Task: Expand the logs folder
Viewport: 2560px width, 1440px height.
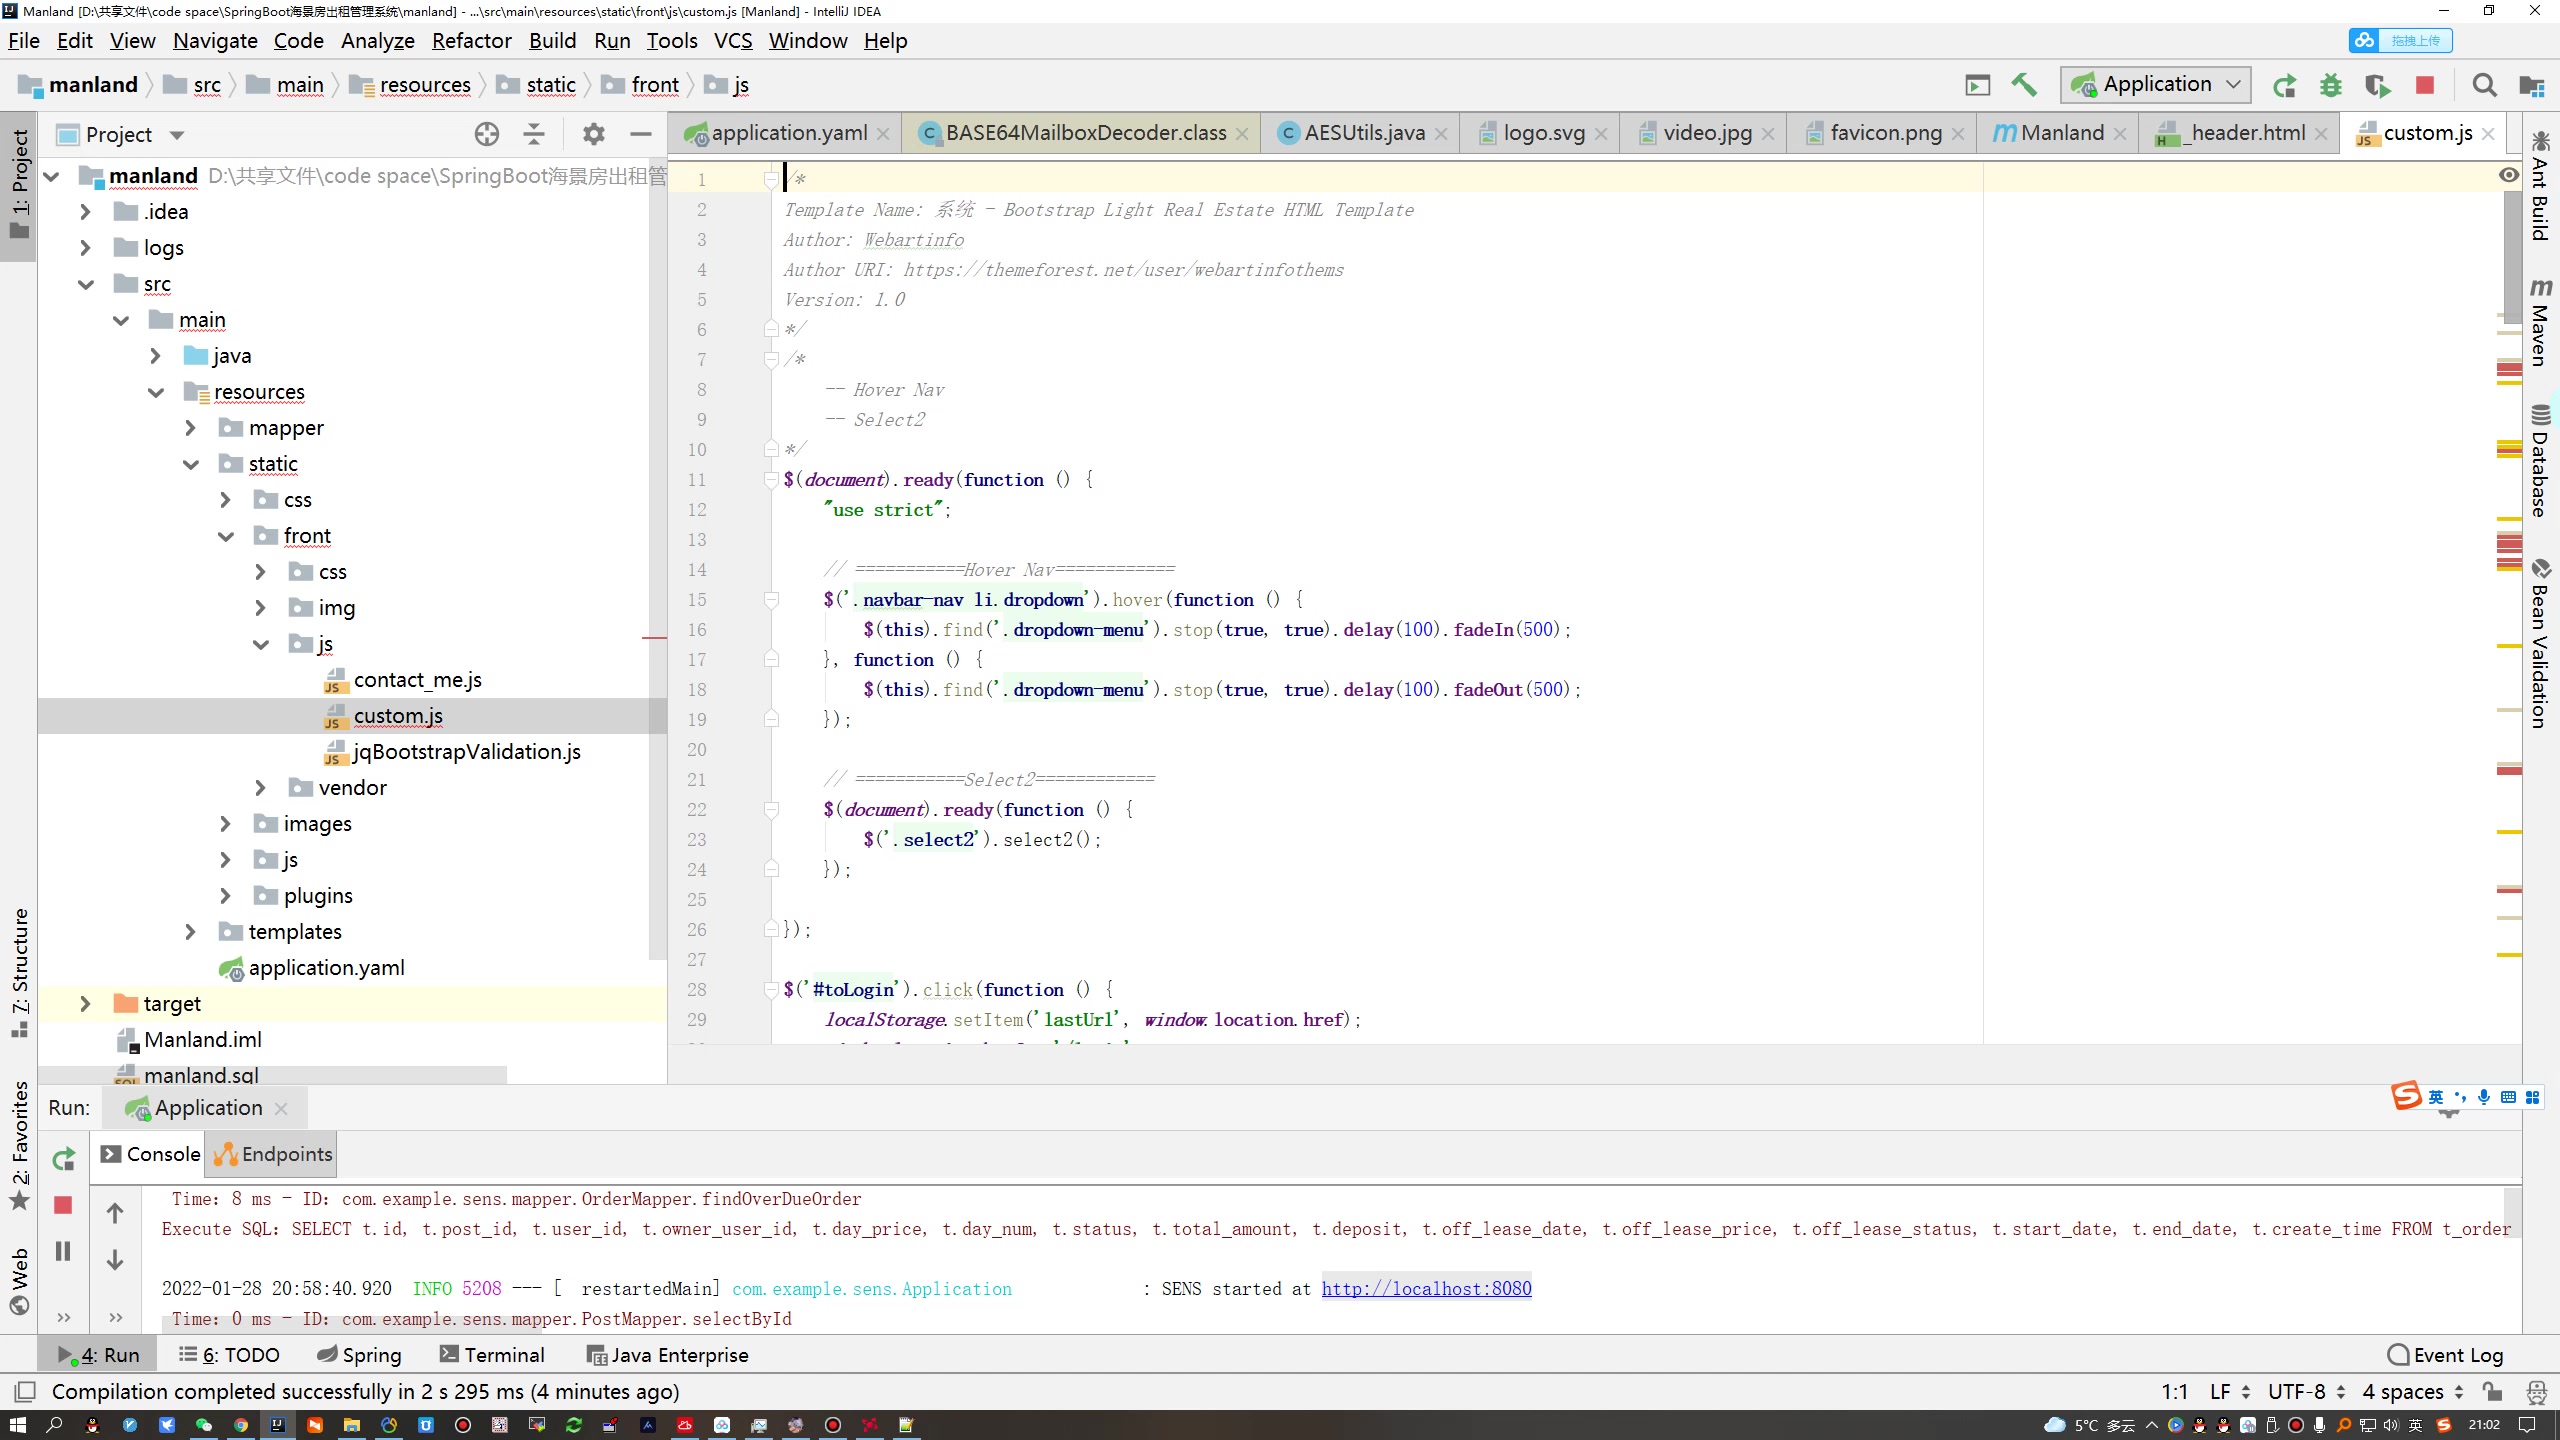Action: [x=85, y=248]
